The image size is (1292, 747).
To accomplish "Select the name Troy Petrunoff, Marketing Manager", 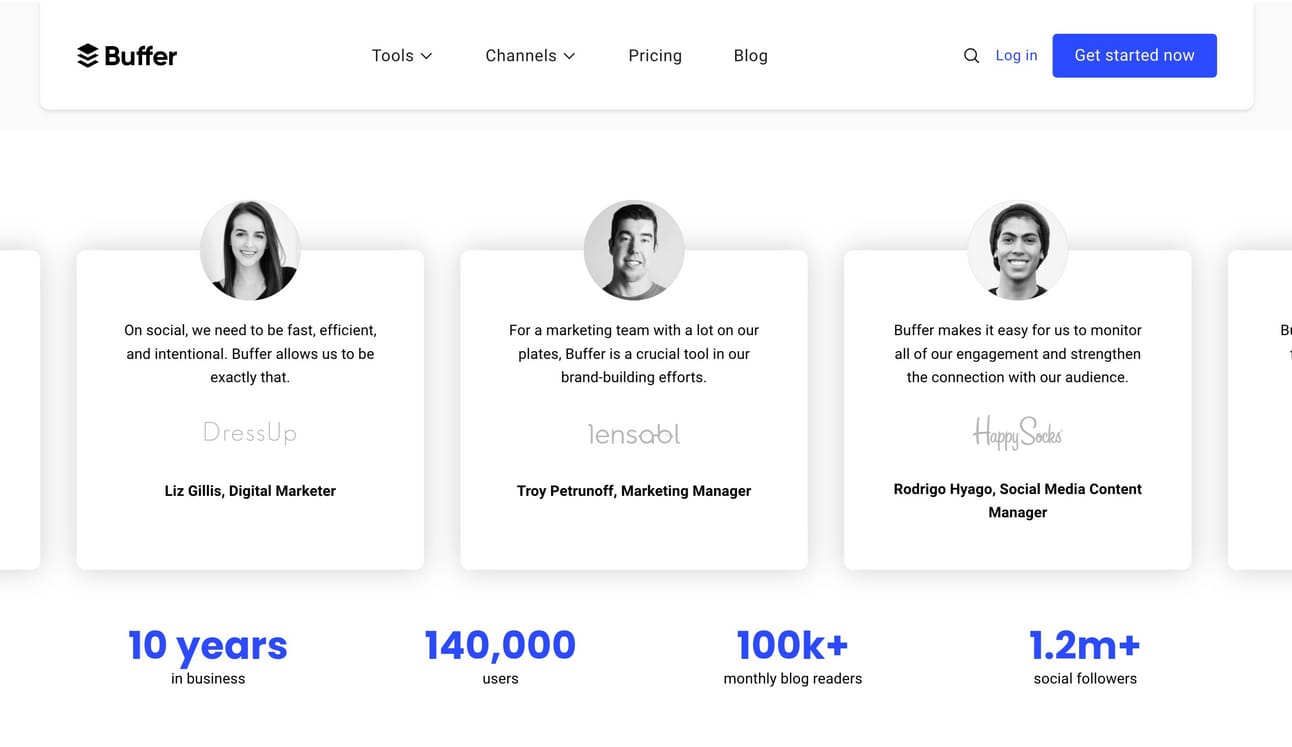I will click(x=634, y=491).
